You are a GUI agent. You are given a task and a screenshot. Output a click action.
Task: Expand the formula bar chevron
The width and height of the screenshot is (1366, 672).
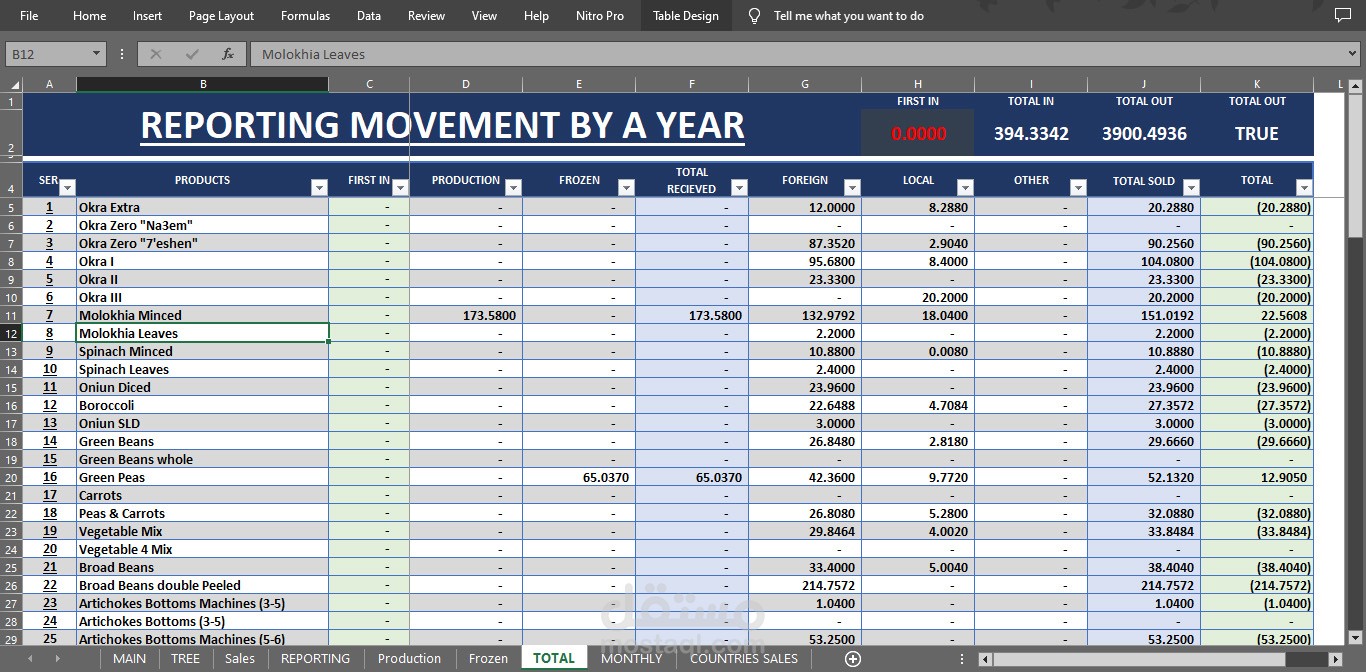click(x=1353, y=54)
